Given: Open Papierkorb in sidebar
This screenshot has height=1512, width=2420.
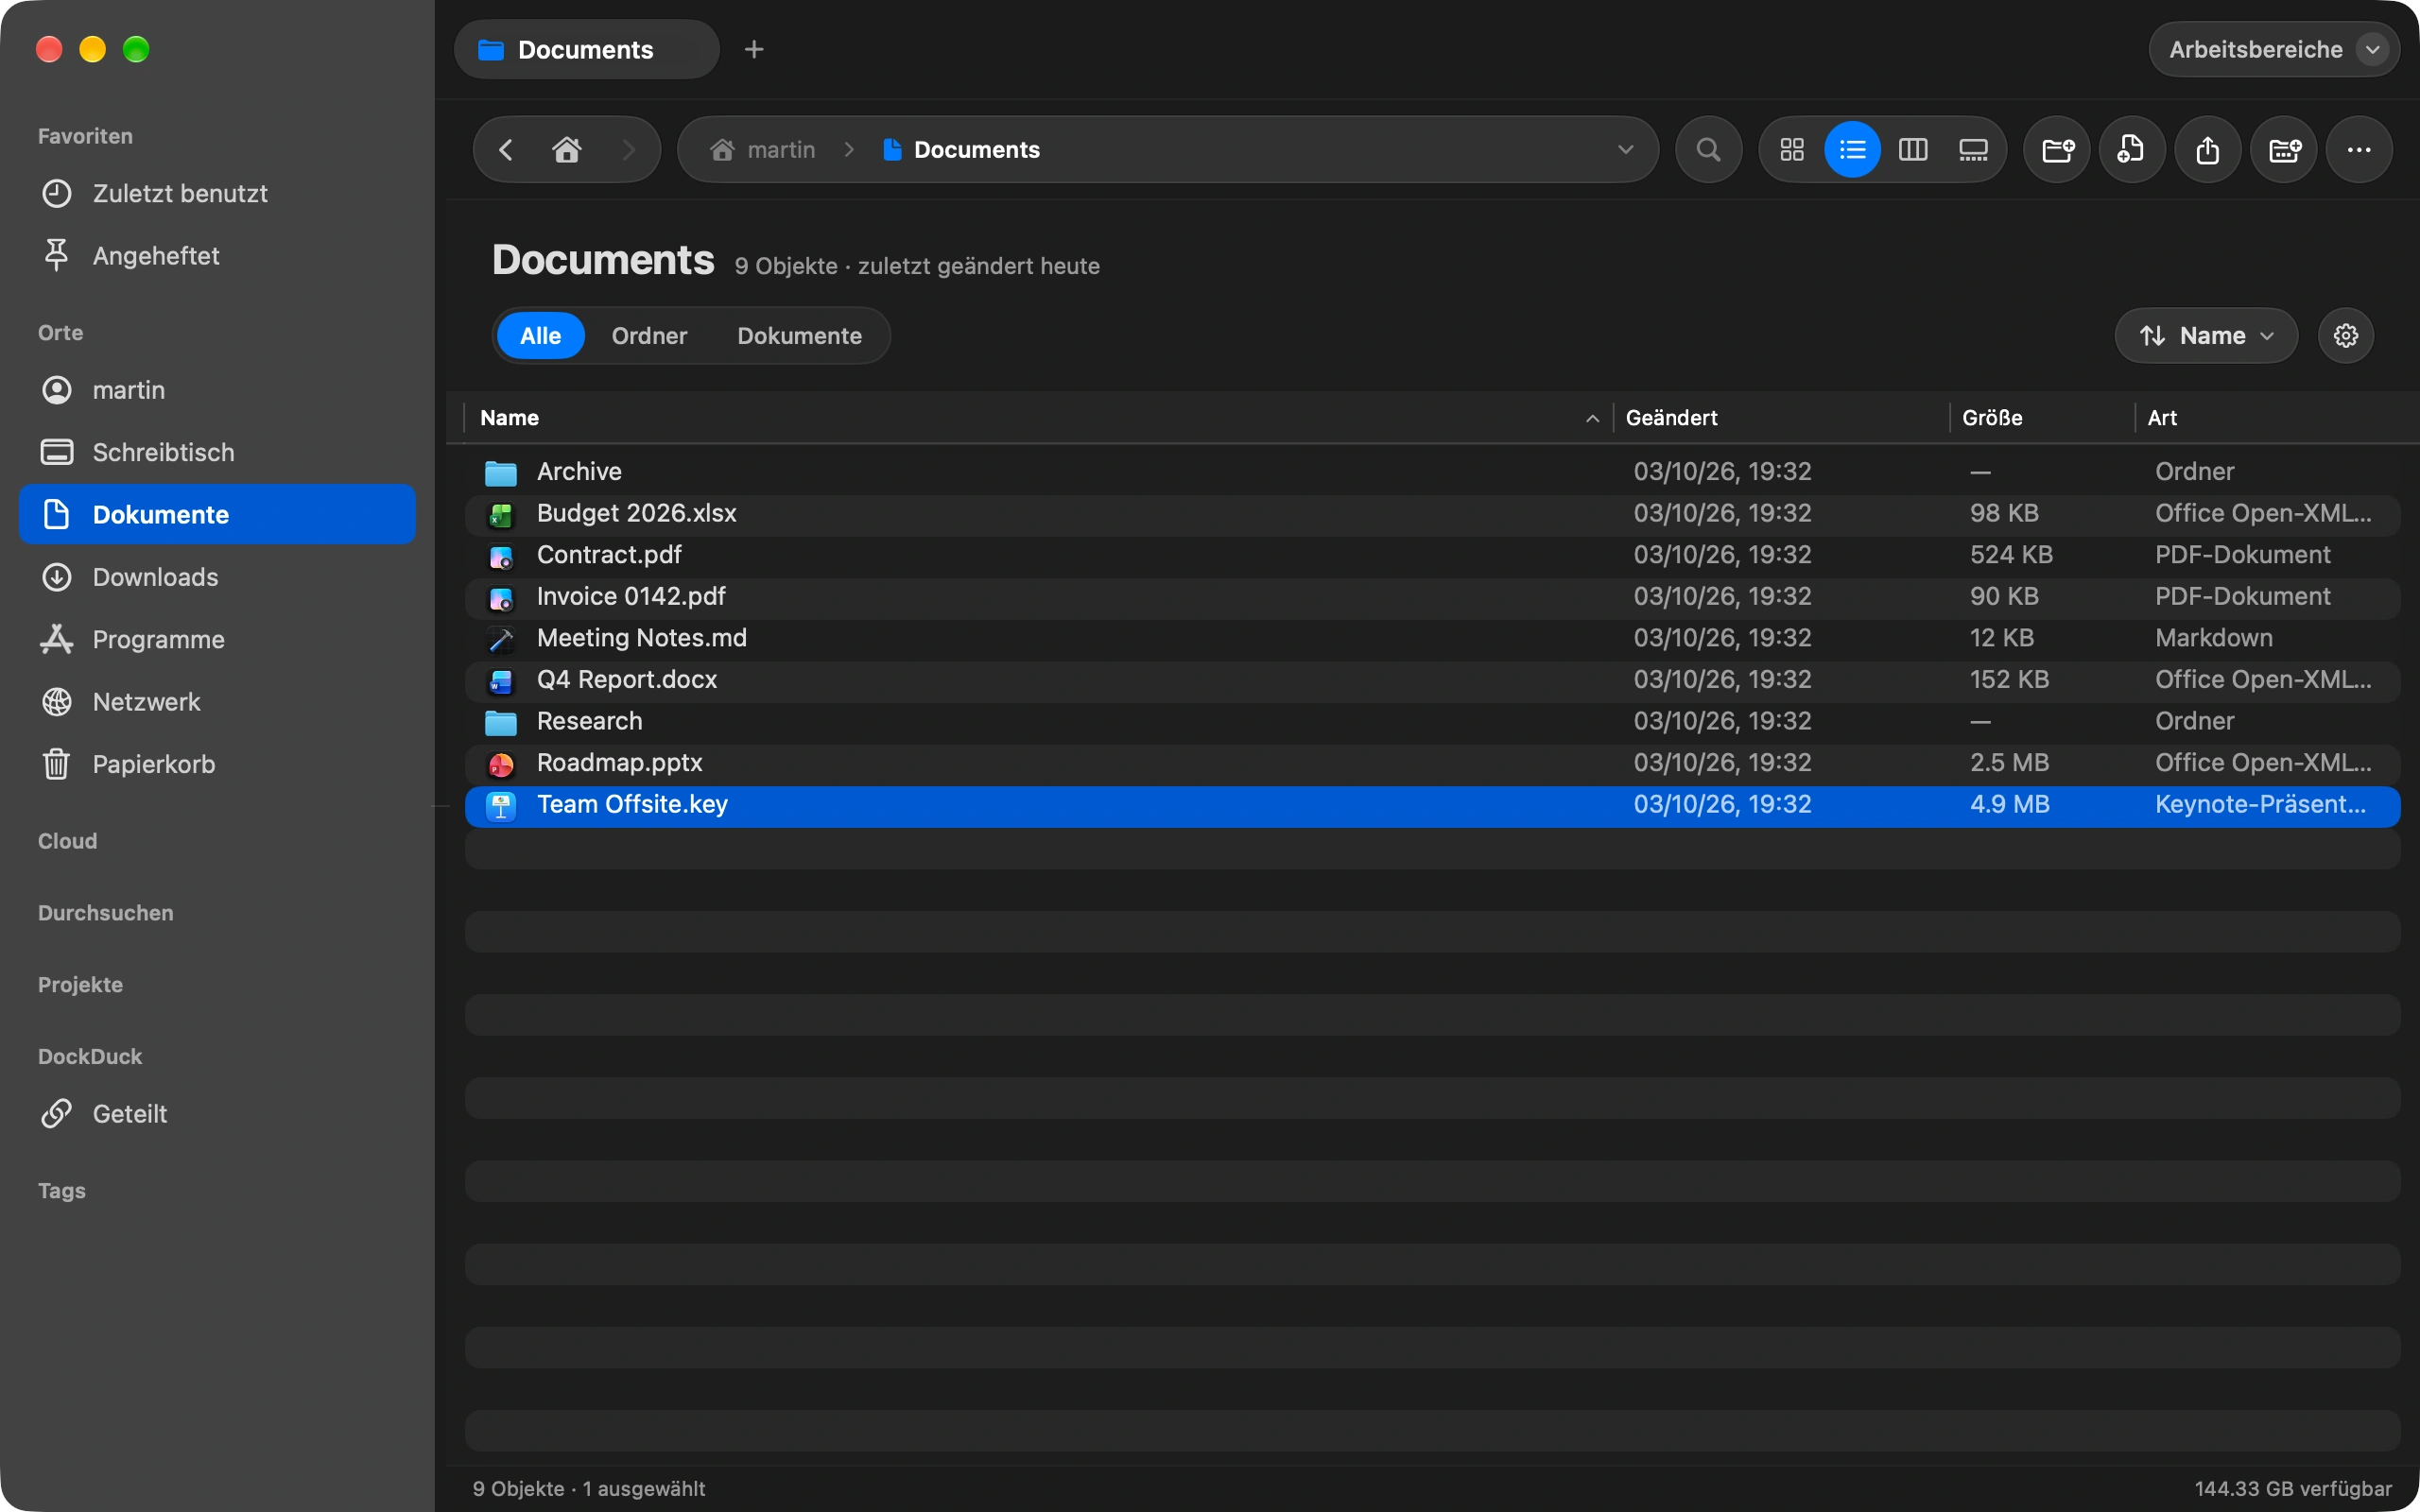Looking at the screenshot, I should pyautogui.click(x=217, y=765).
